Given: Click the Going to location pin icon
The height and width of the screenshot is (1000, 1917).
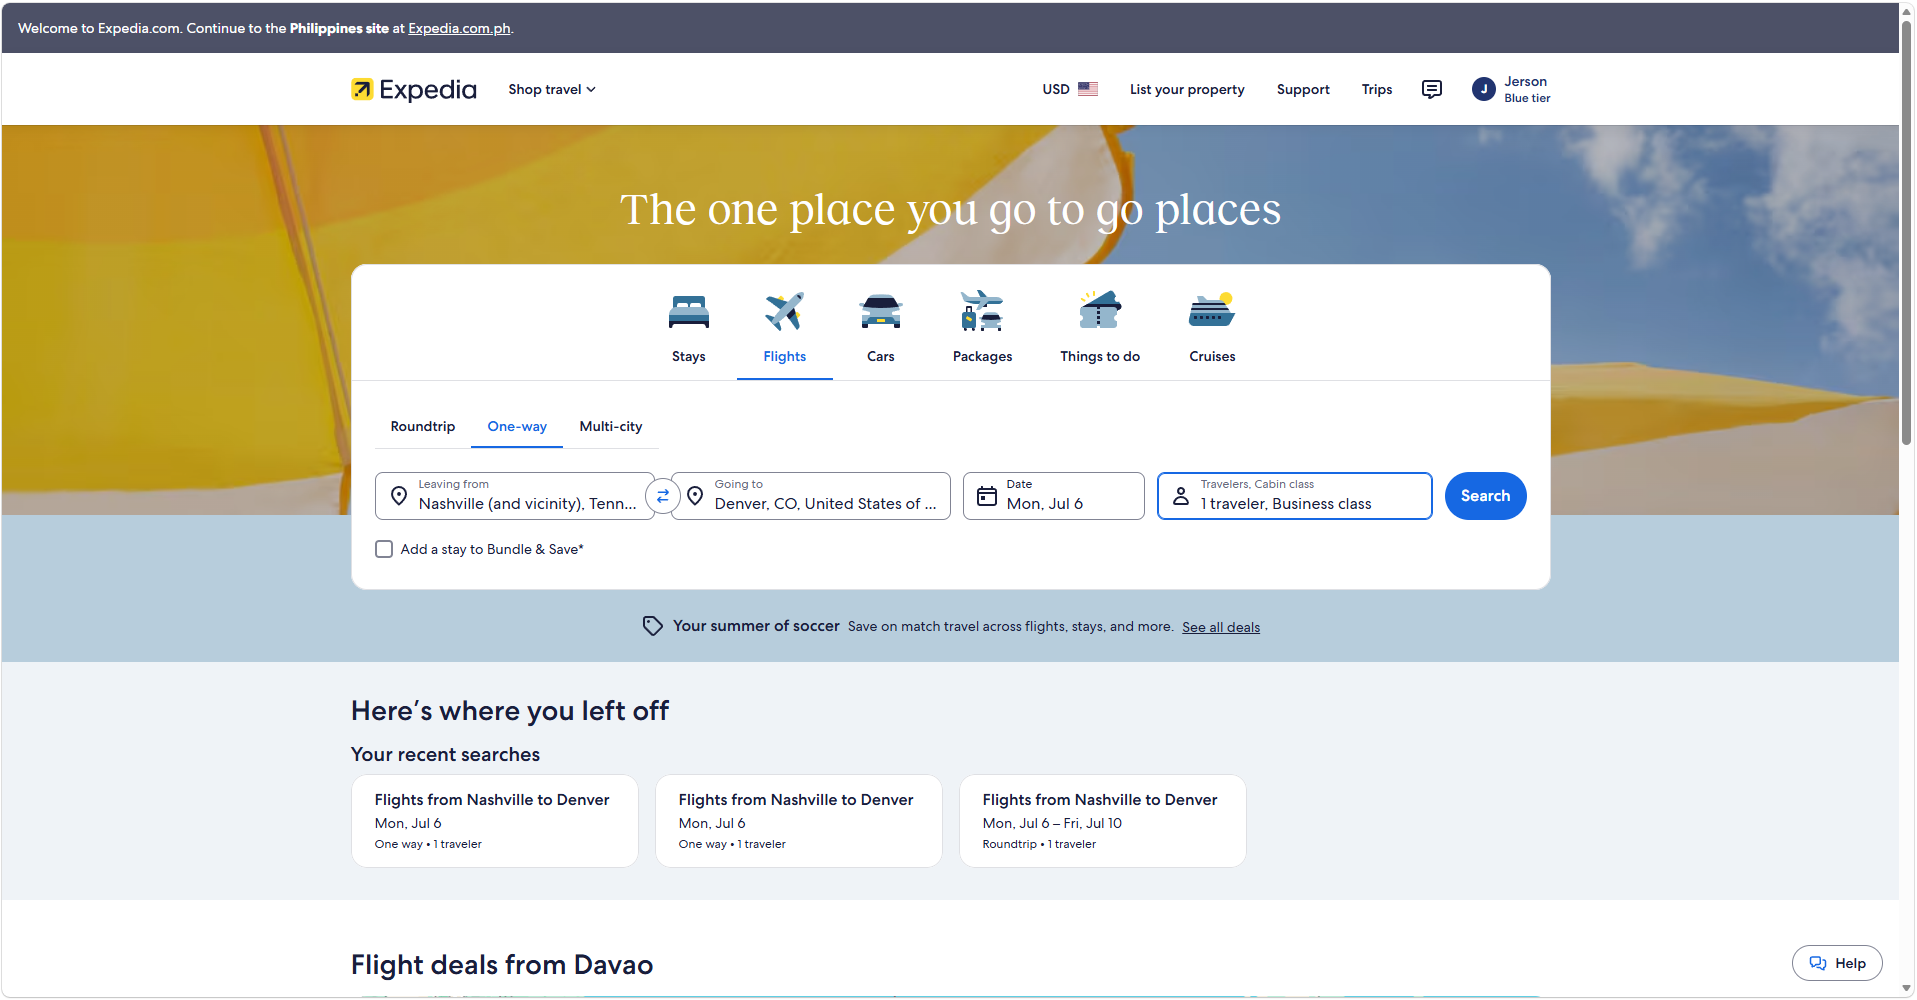Looking at the screenshot, I should pyautogui.click(x=695, y=496).
